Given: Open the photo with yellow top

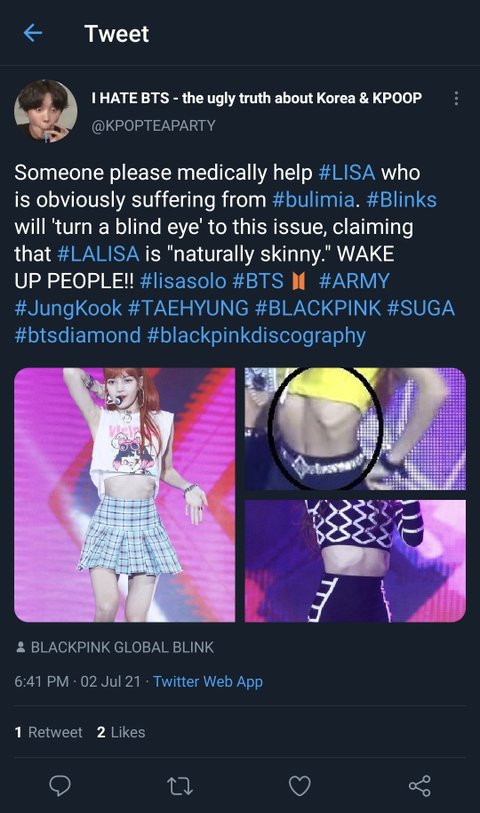Looking at the screenshot, I should 355,429.
